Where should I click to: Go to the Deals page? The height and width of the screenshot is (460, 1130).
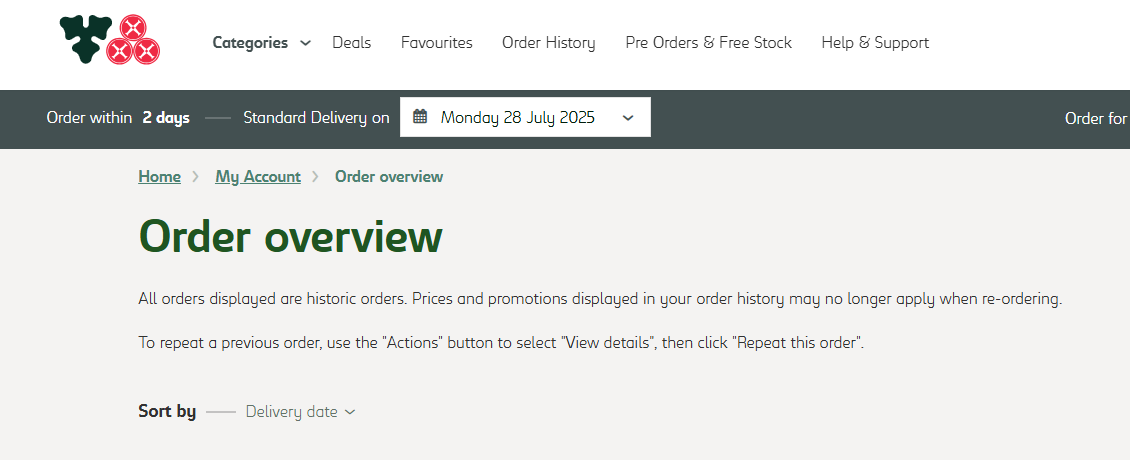pos(352,43)
